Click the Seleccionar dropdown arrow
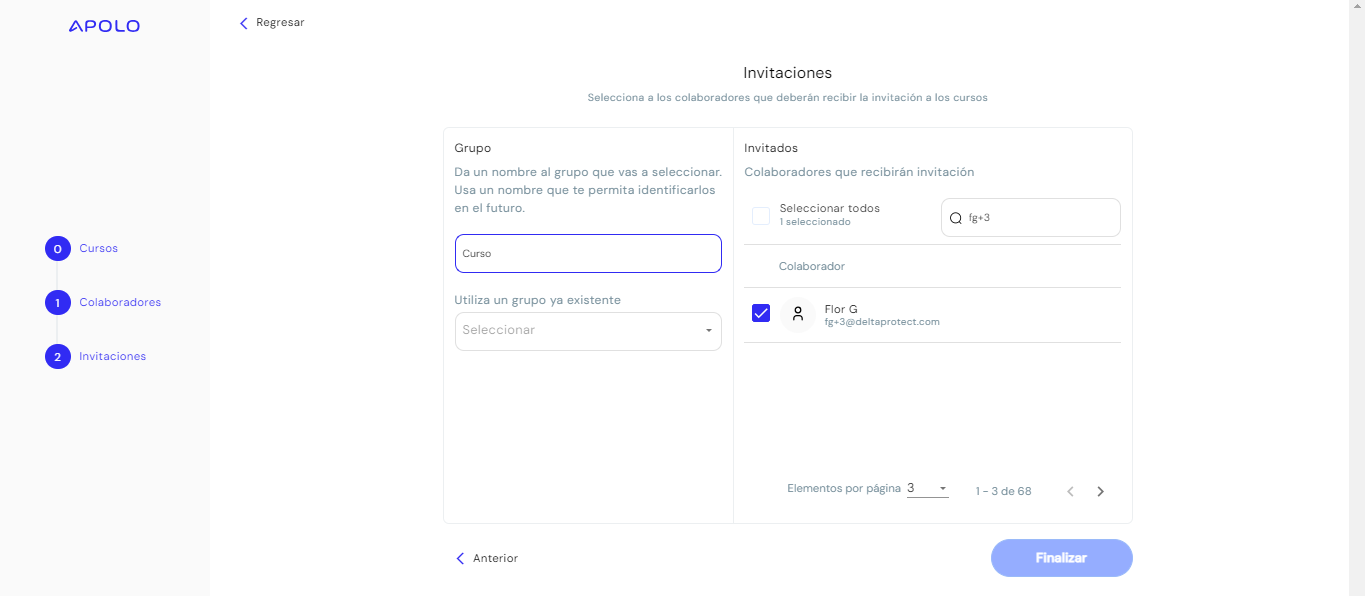Image resolution: width=1365 pixels, height=596 pixels. coord(708,331)
